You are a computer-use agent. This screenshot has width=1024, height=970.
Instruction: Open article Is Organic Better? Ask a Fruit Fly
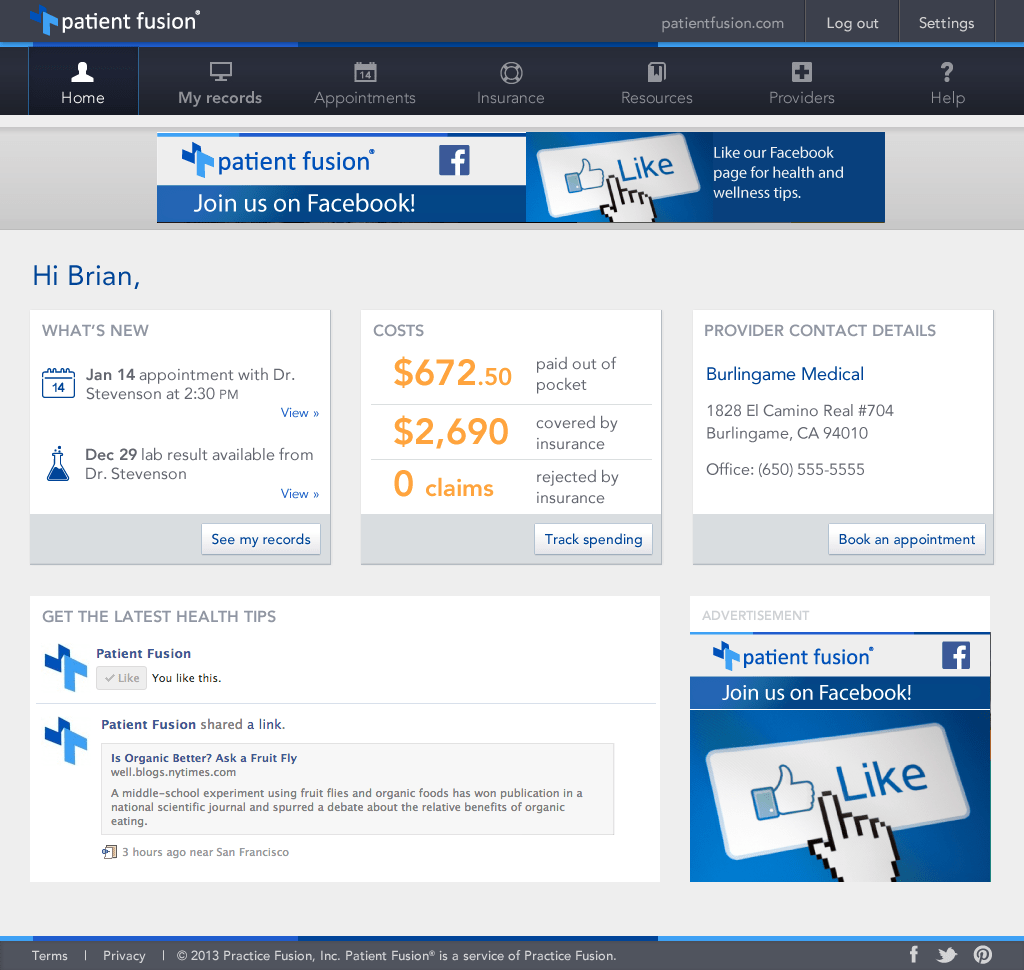[x=204, y=758]
